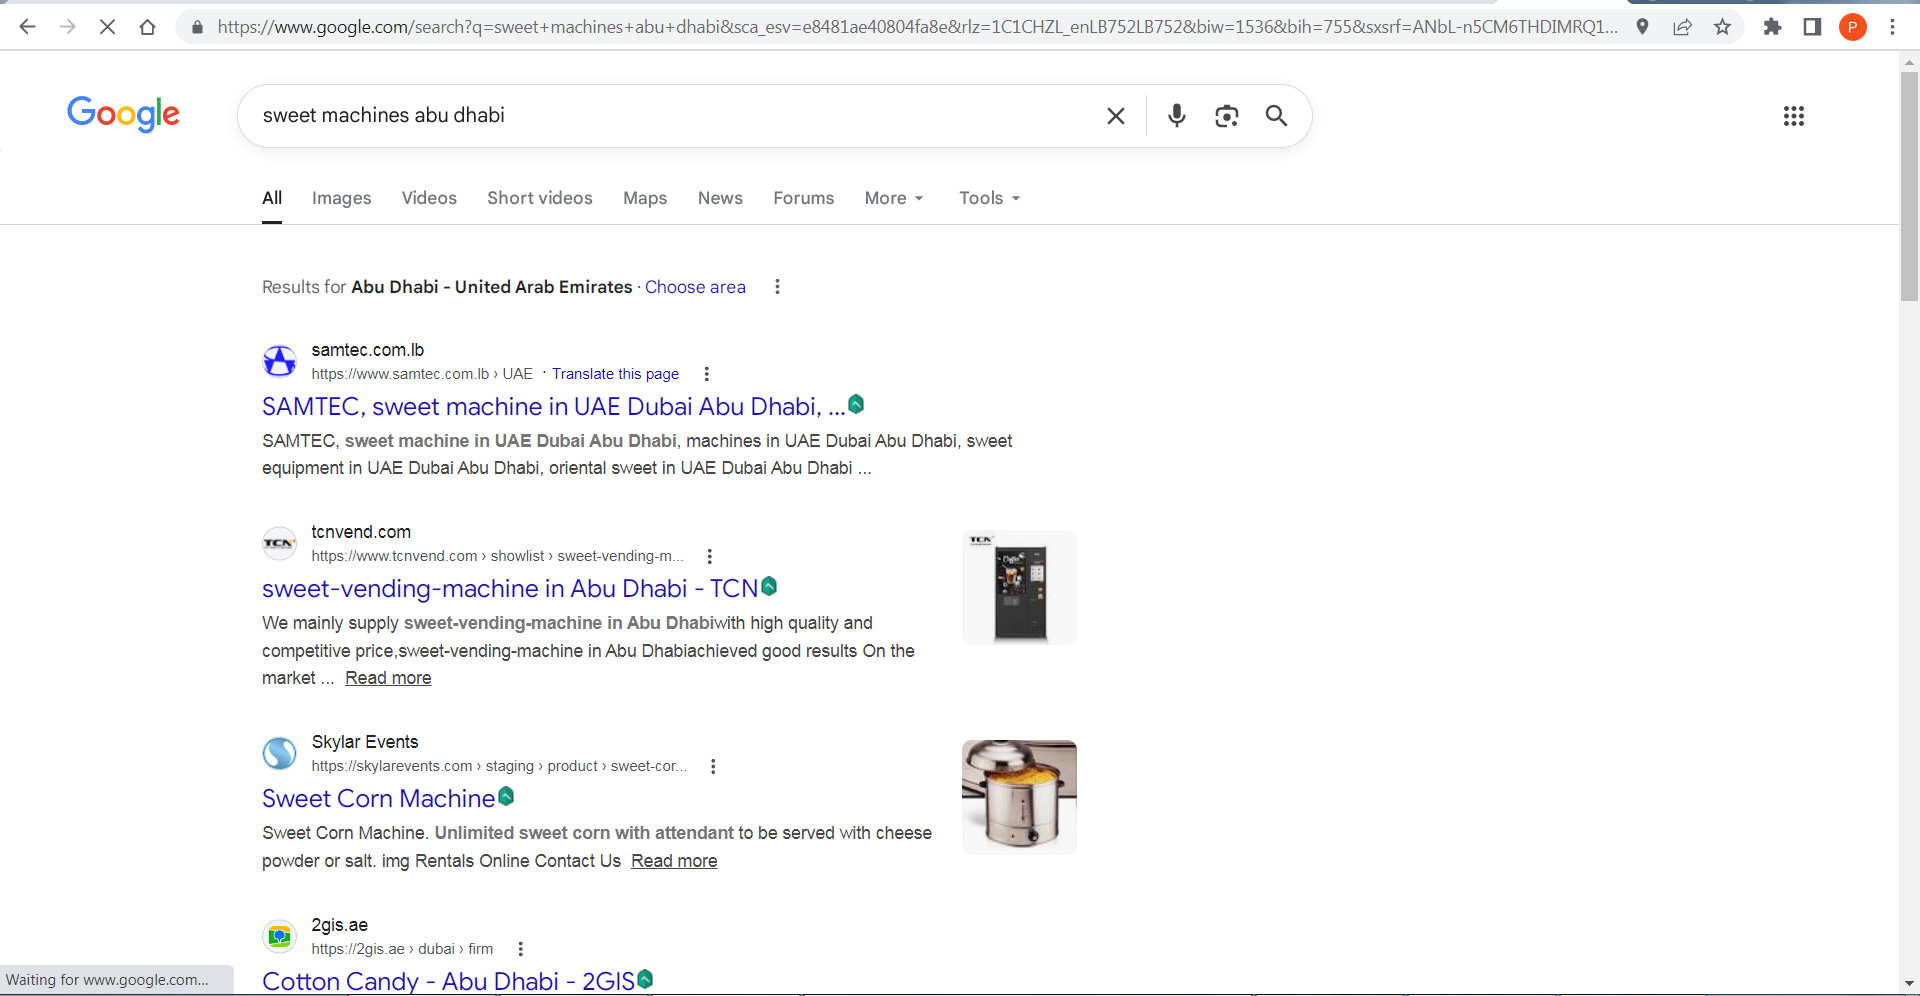Screen dimensions: 1920x996
Task: Open Cotton Candy - Abu Dhabi result
Action: point(448,981)
